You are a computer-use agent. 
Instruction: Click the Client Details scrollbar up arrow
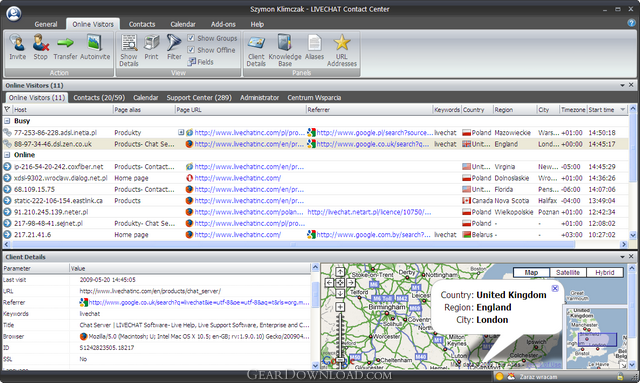coord(315,268)
